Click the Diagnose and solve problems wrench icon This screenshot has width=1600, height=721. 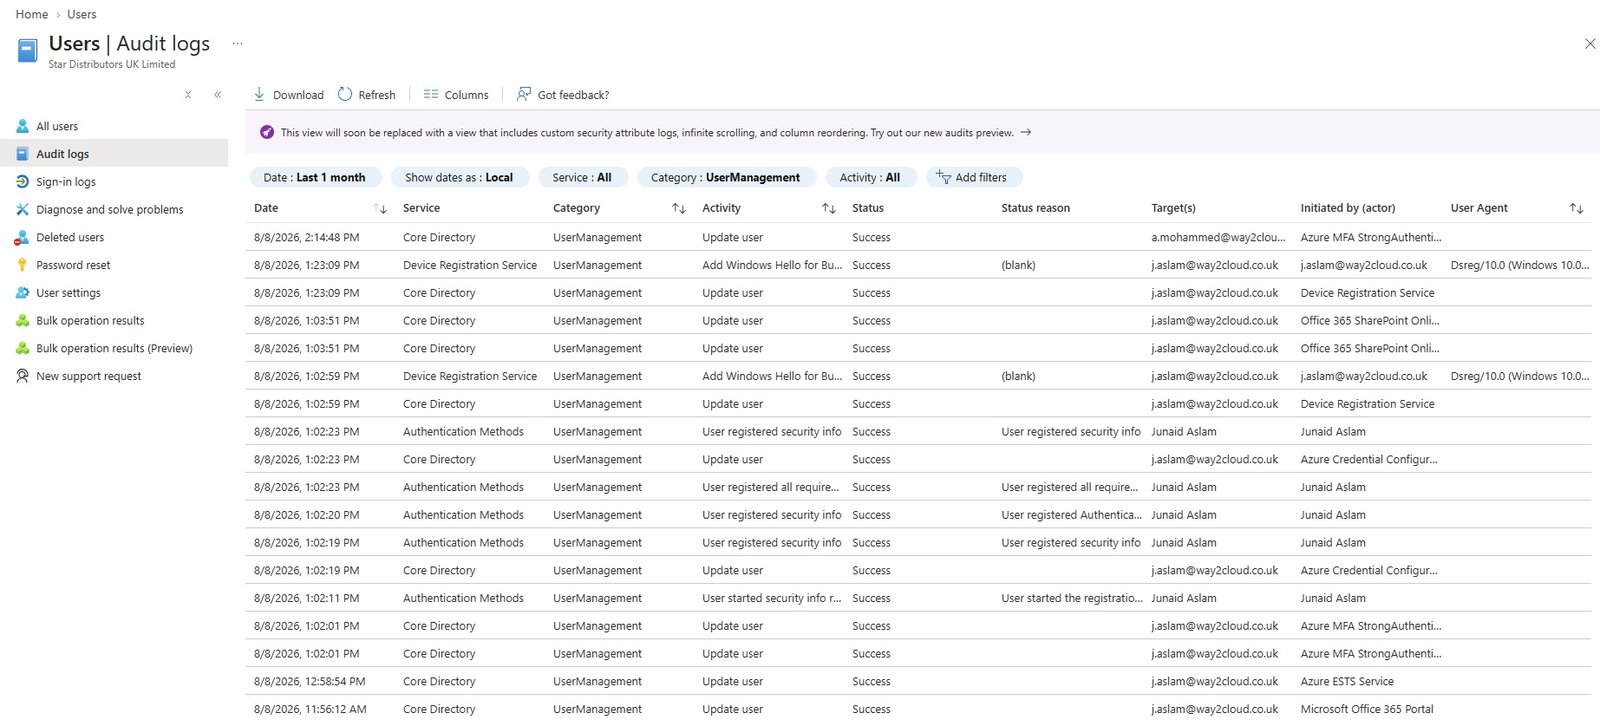tap(22, 210)
